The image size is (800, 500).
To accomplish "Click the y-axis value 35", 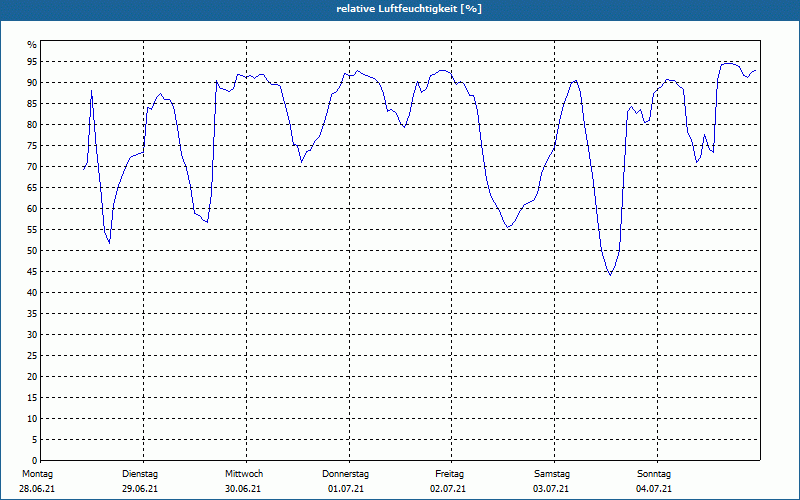I will pos(32,314).
